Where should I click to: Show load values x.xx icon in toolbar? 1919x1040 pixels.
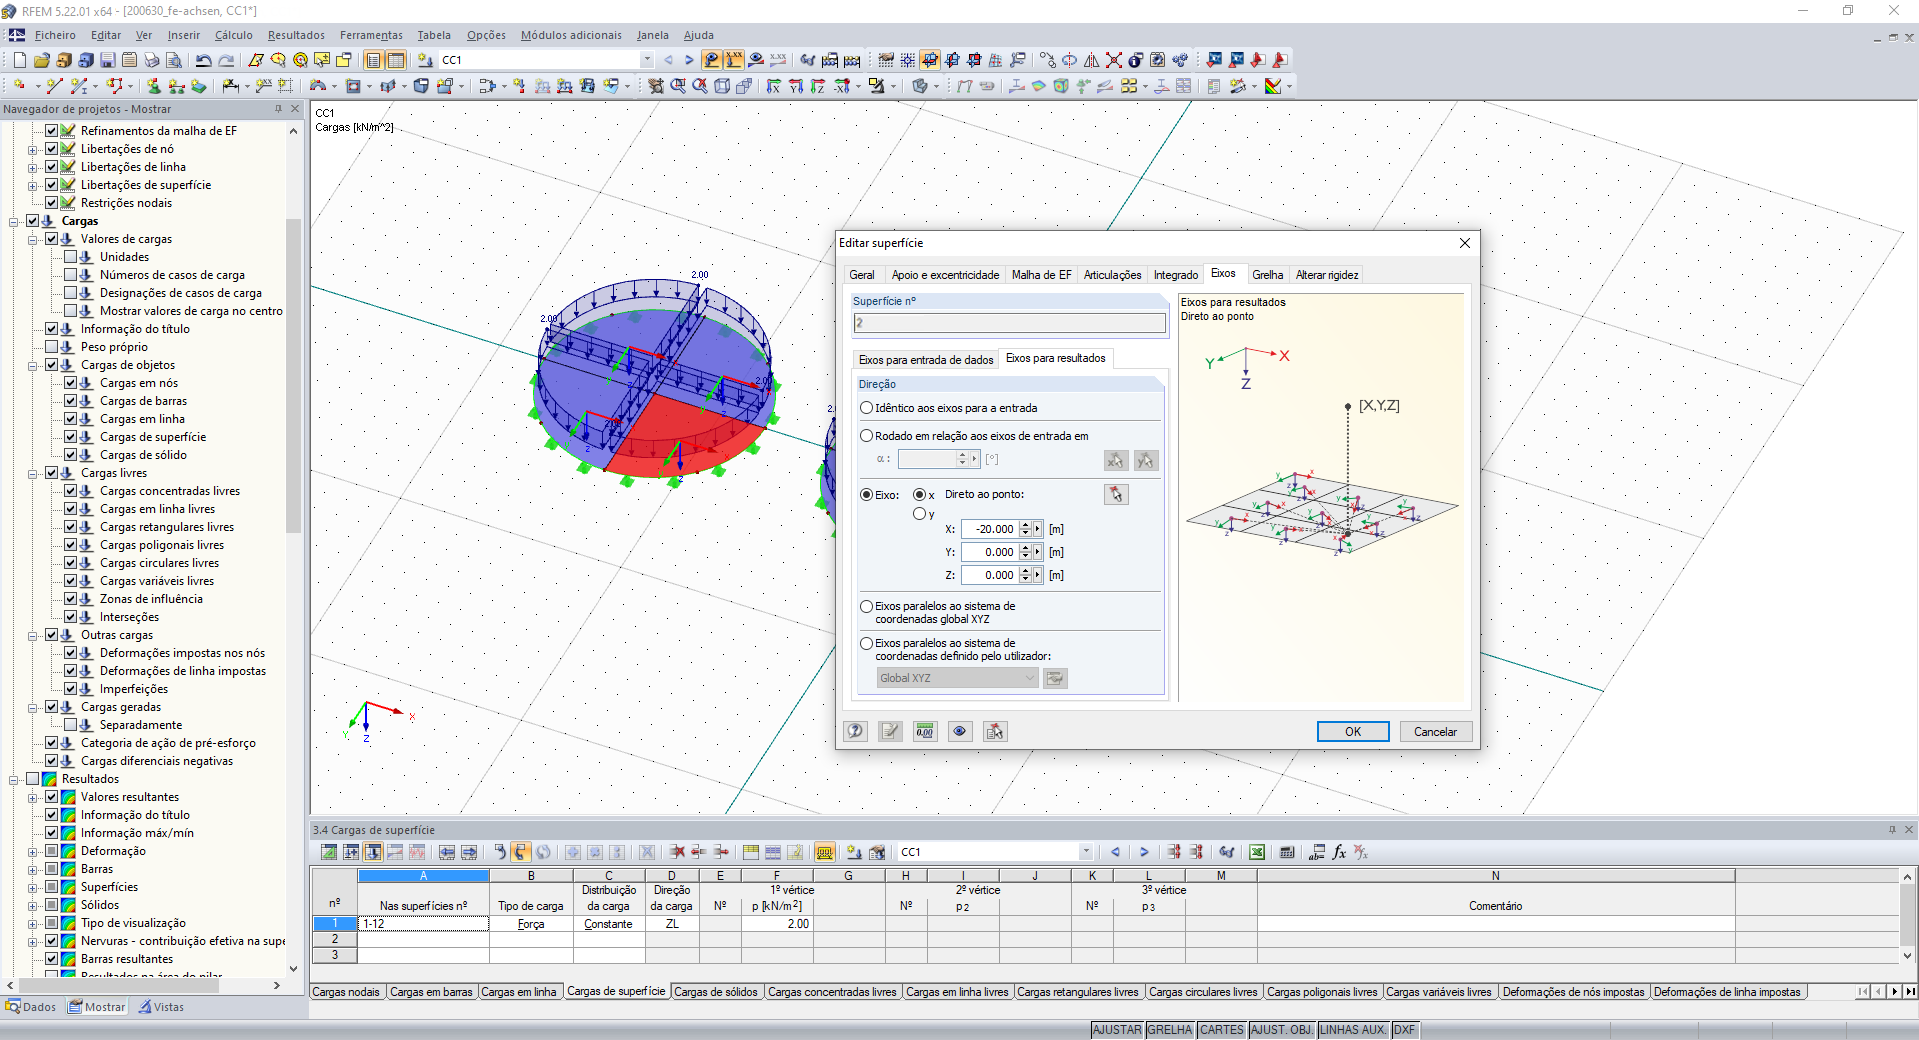pyautogui.click(x=733, y=60)
